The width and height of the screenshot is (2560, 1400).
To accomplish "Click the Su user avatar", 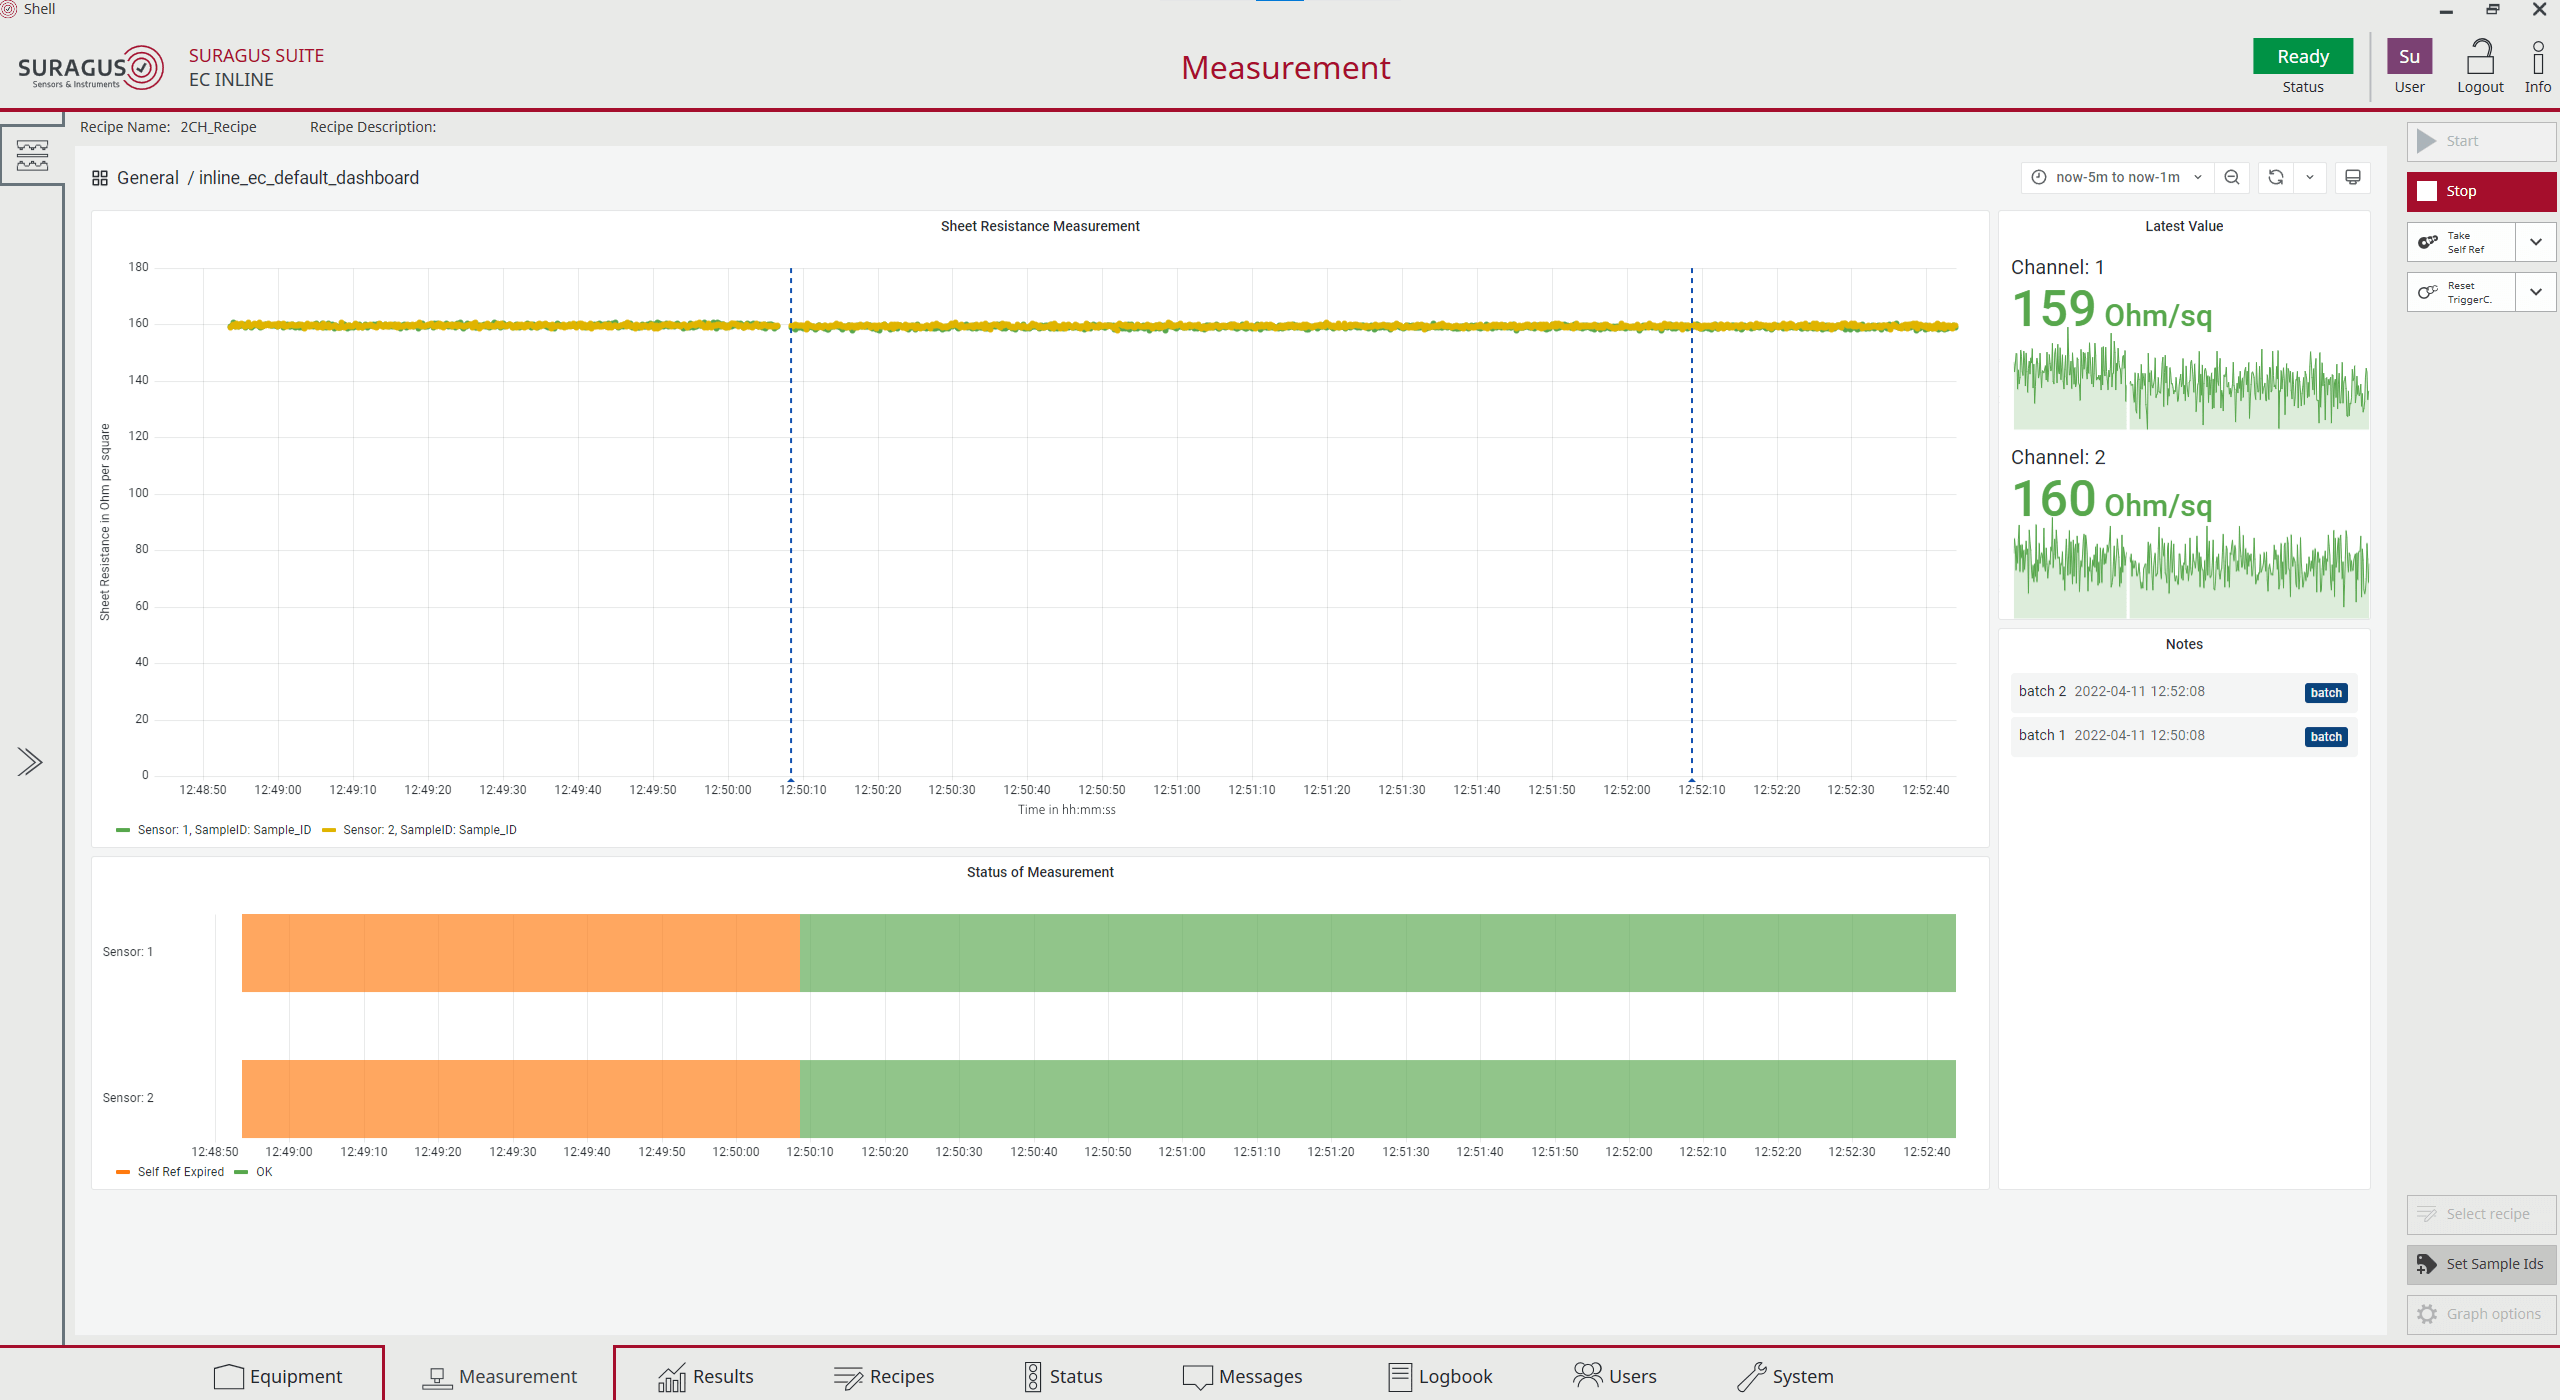I will (2409, 56).
